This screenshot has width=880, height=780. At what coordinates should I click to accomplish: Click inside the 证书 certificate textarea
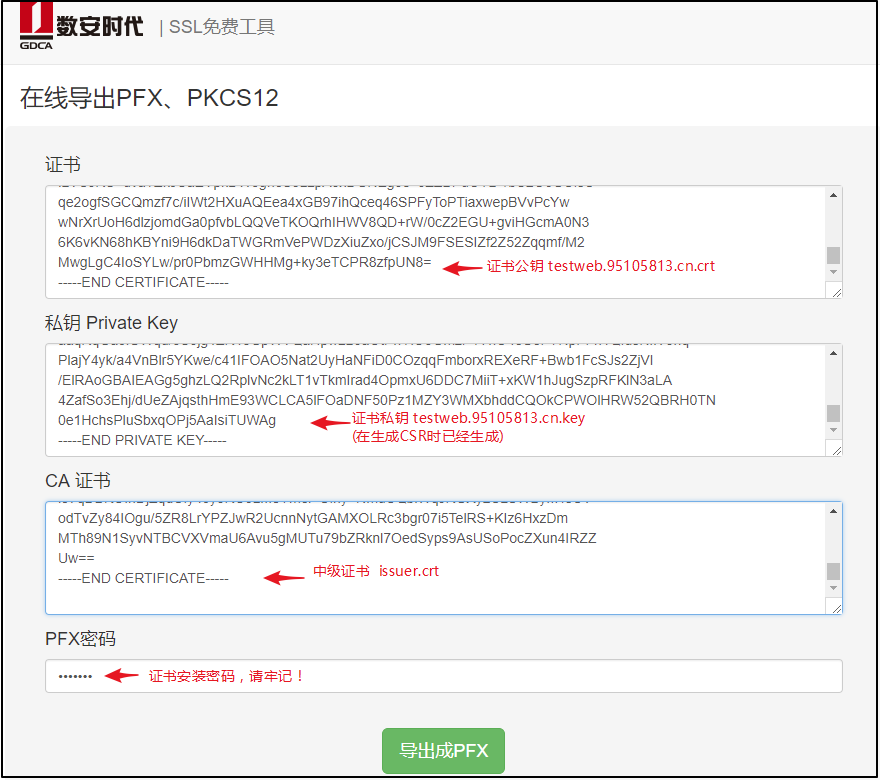coord(435,242)
